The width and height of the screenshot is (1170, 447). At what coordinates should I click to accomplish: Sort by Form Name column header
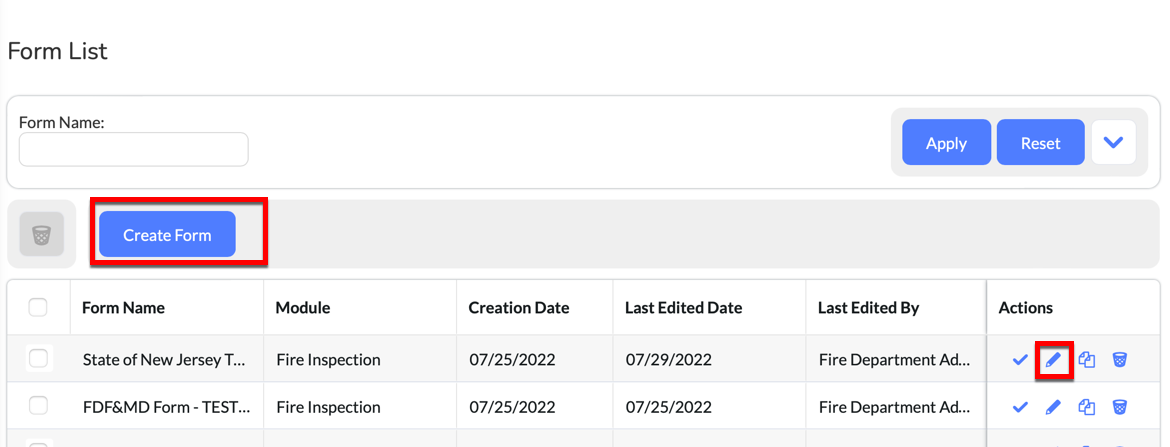pos(123,307)
